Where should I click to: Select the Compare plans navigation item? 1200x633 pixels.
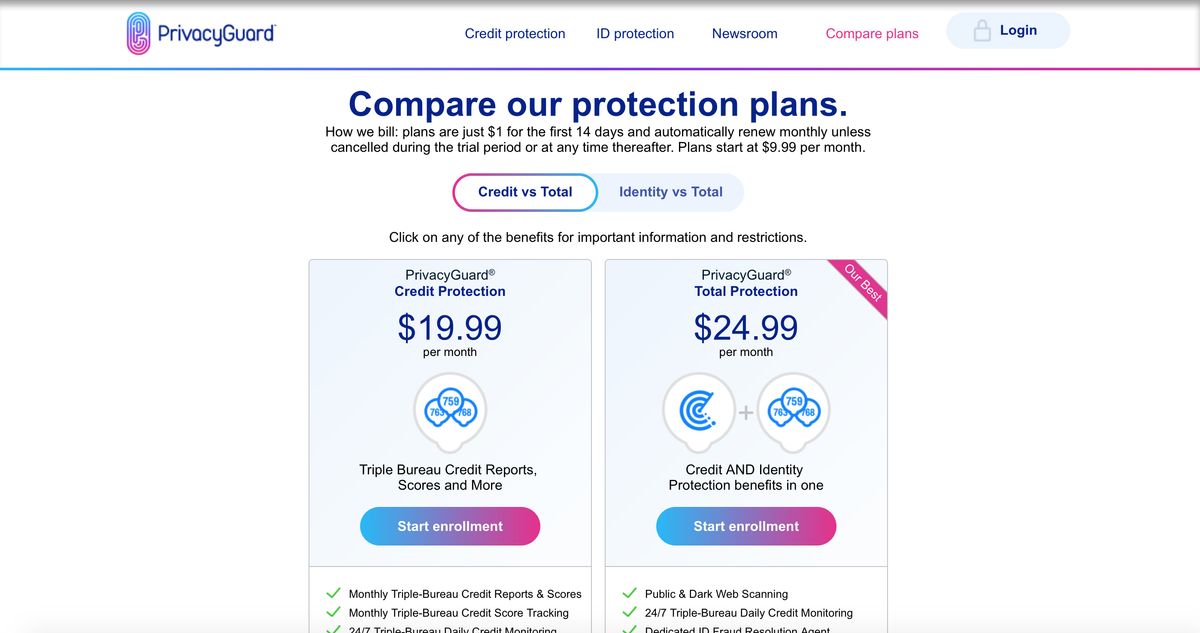[872, 33]
